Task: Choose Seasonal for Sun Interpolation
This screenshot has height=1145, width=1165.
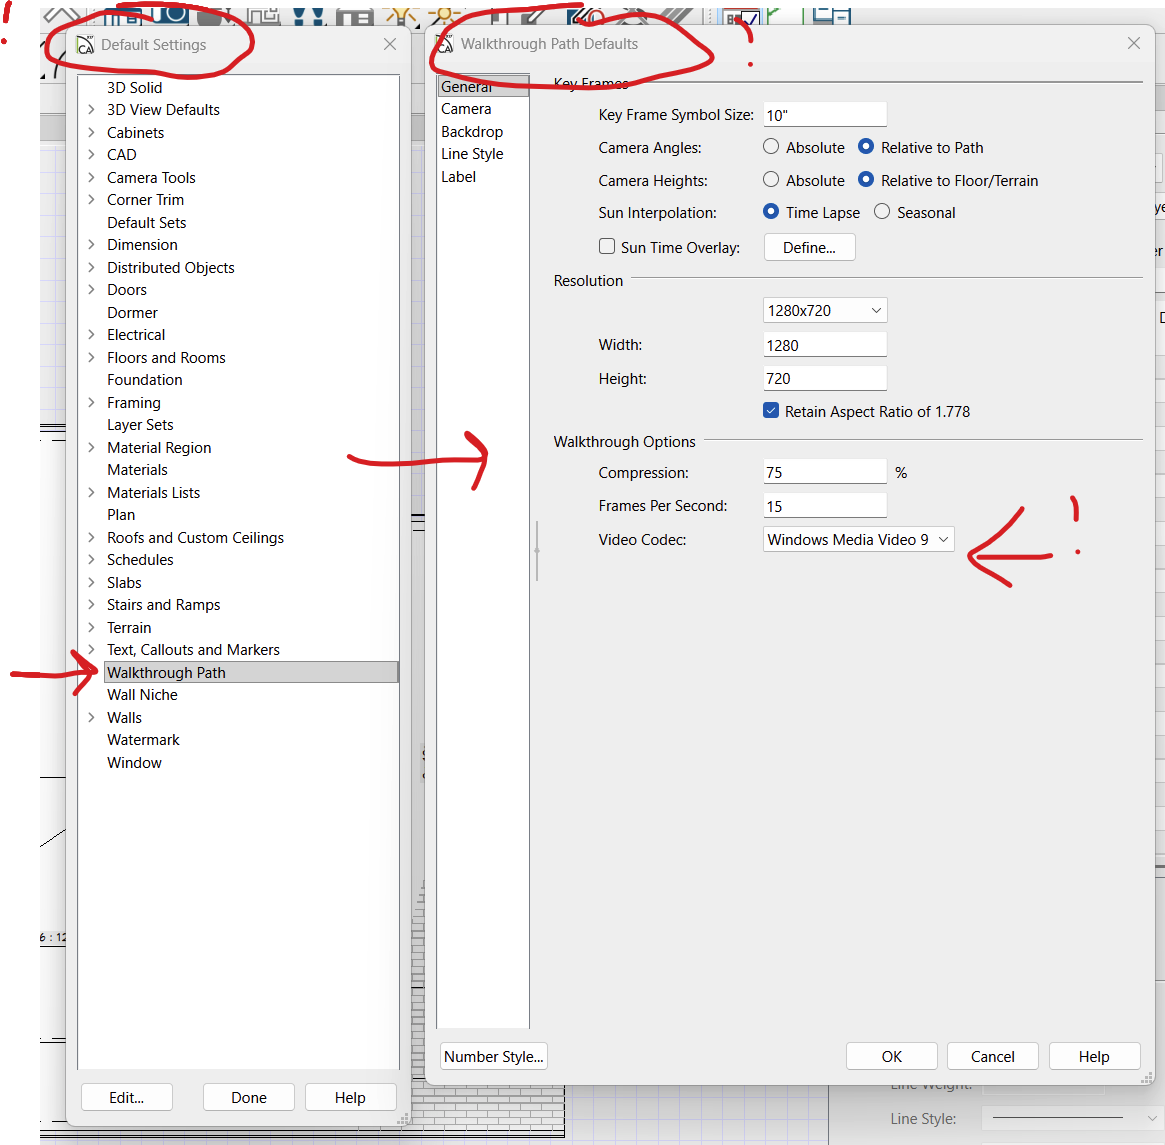Action: [x=882, y=212]
